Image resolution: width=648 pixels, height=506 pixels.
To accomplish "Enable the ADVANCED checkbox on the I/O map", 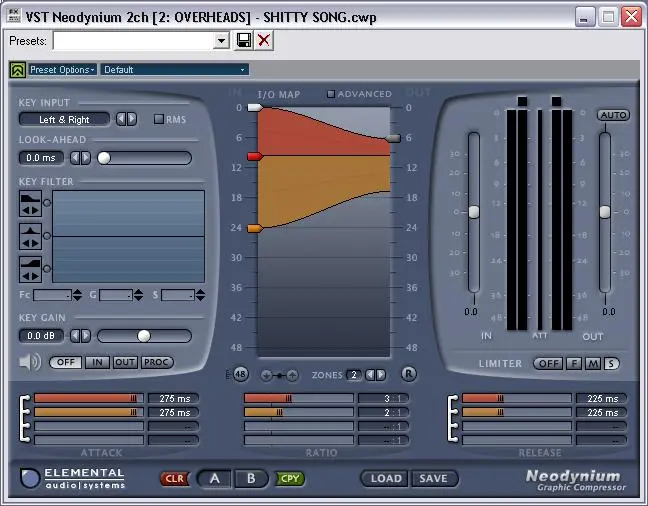I will point(331,94).
